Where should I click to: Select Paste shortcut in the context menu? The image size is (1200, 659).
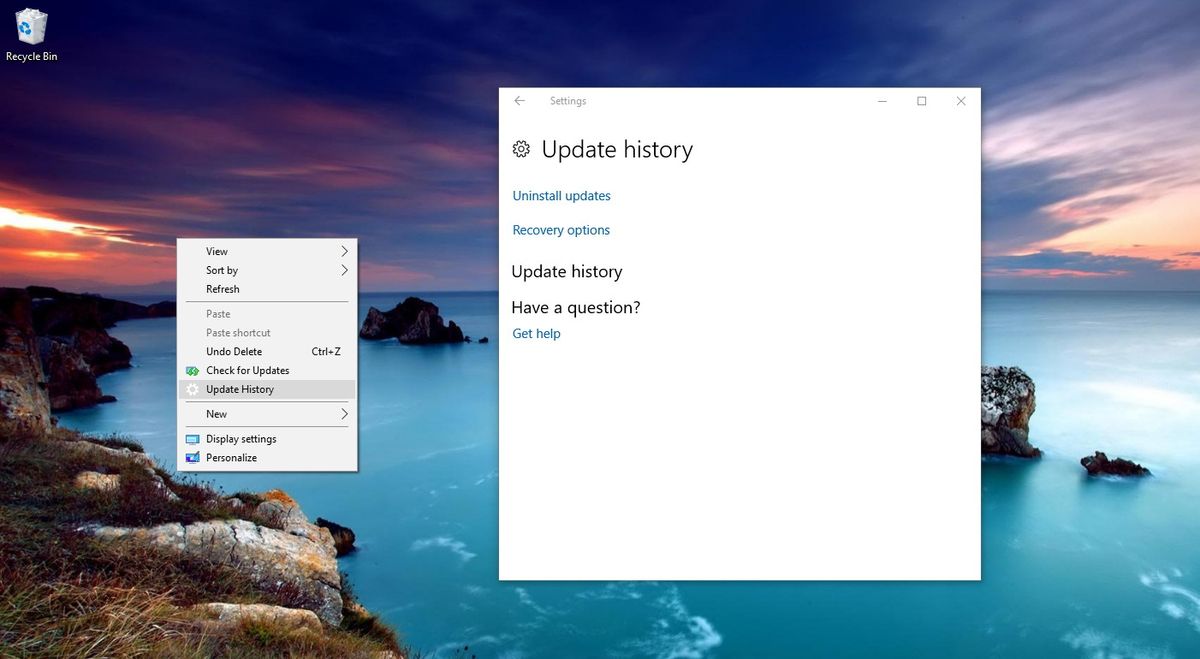(x=238, y=332)
